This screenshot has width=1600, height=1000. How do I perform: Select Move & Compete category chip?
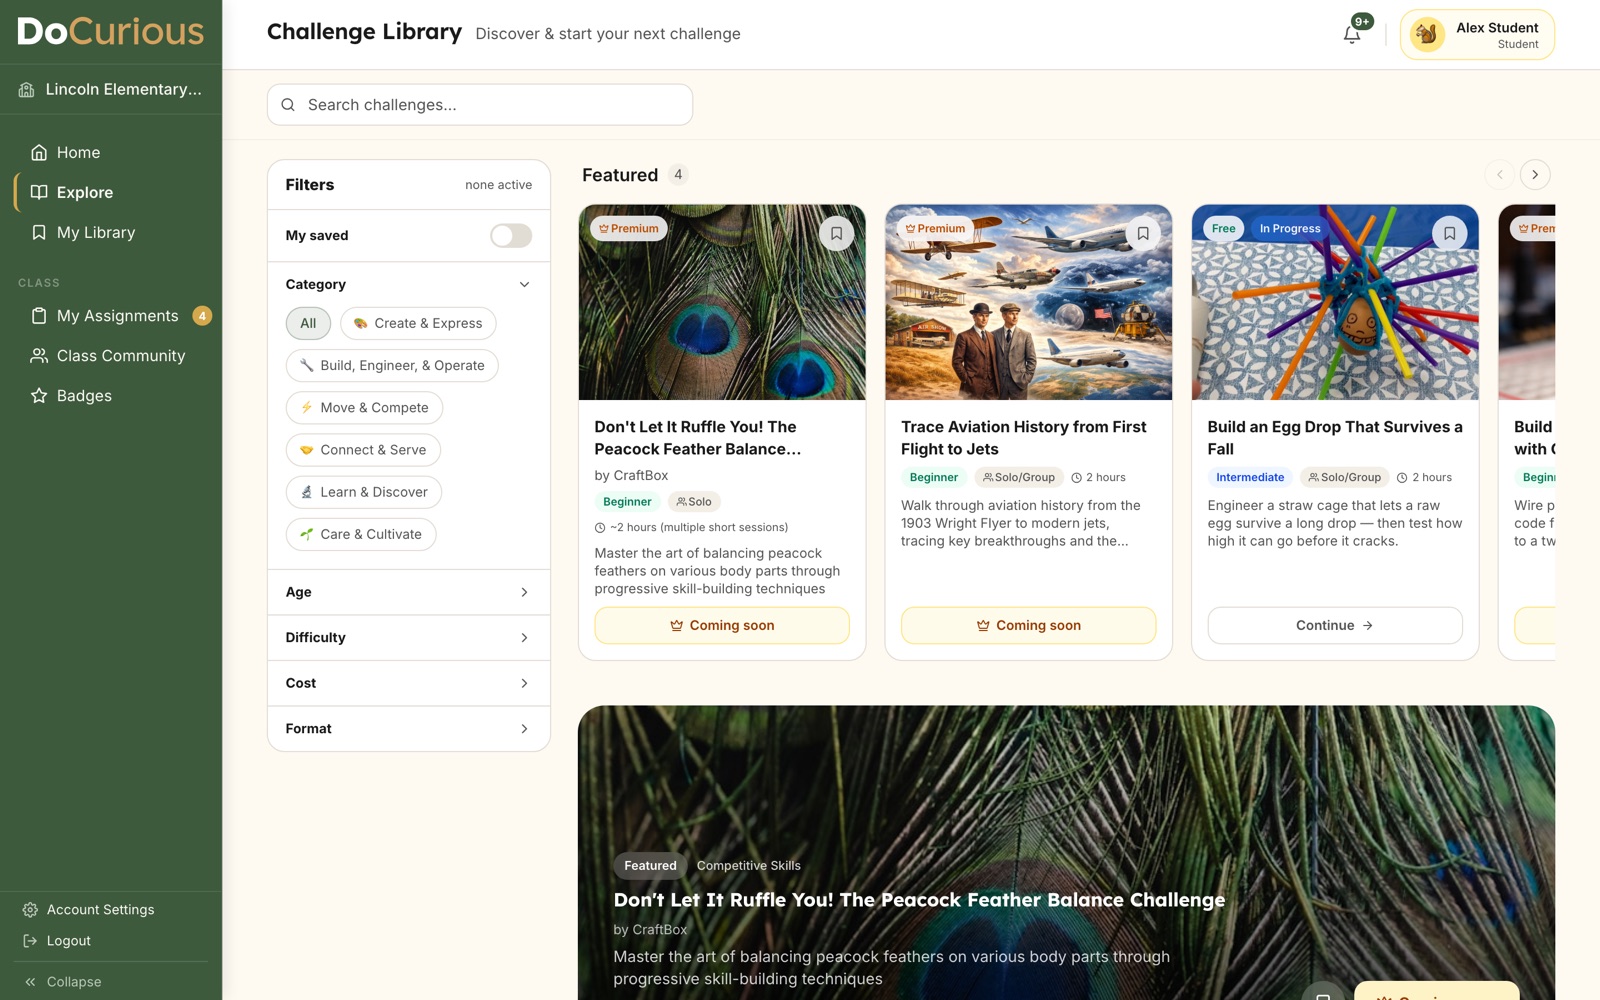point(364,408)
